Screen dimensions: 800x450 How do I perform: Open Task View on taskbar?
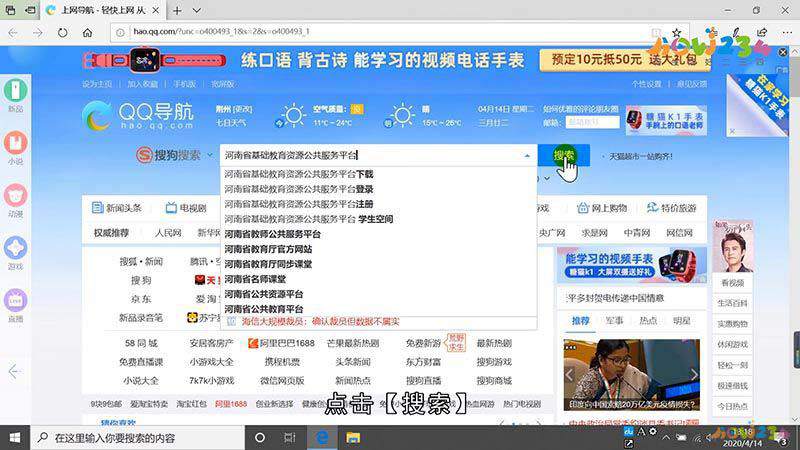pos(290,438)
